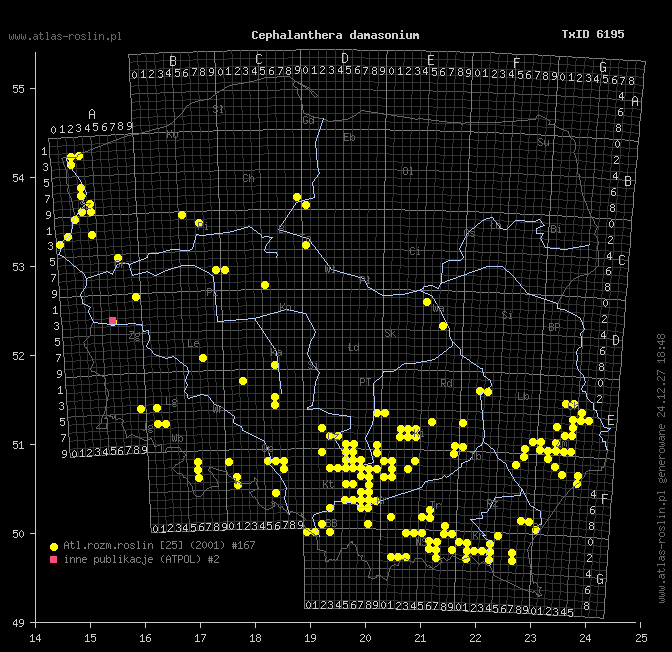This screenshot has height=652, width=672.
Task: Click longitude axis label '15'
Action: tap(90, 638)
